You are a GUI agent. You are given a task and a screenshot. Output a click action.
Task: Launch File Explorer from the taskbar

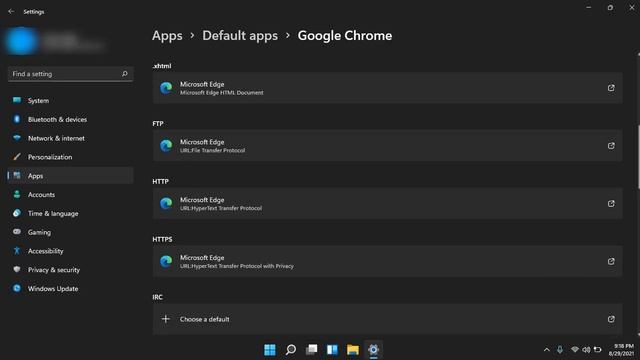click(353, 350)
